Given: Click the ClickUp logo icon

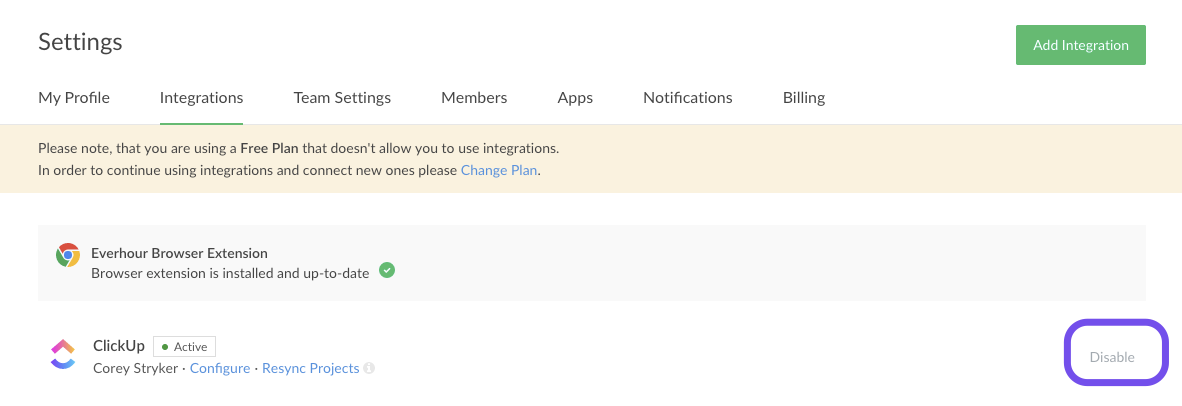Looking at the screenshot, I should [63, 355].
